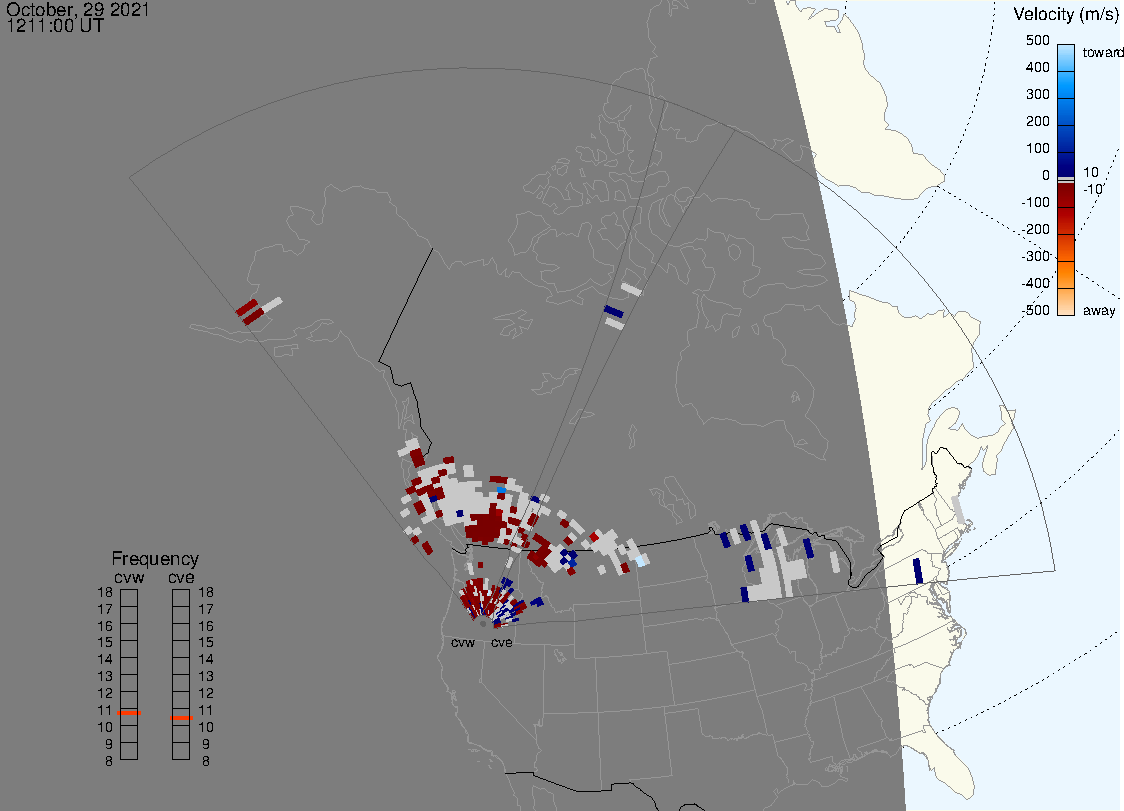Click the 8 label right of cve bar

tap(206, 762)
